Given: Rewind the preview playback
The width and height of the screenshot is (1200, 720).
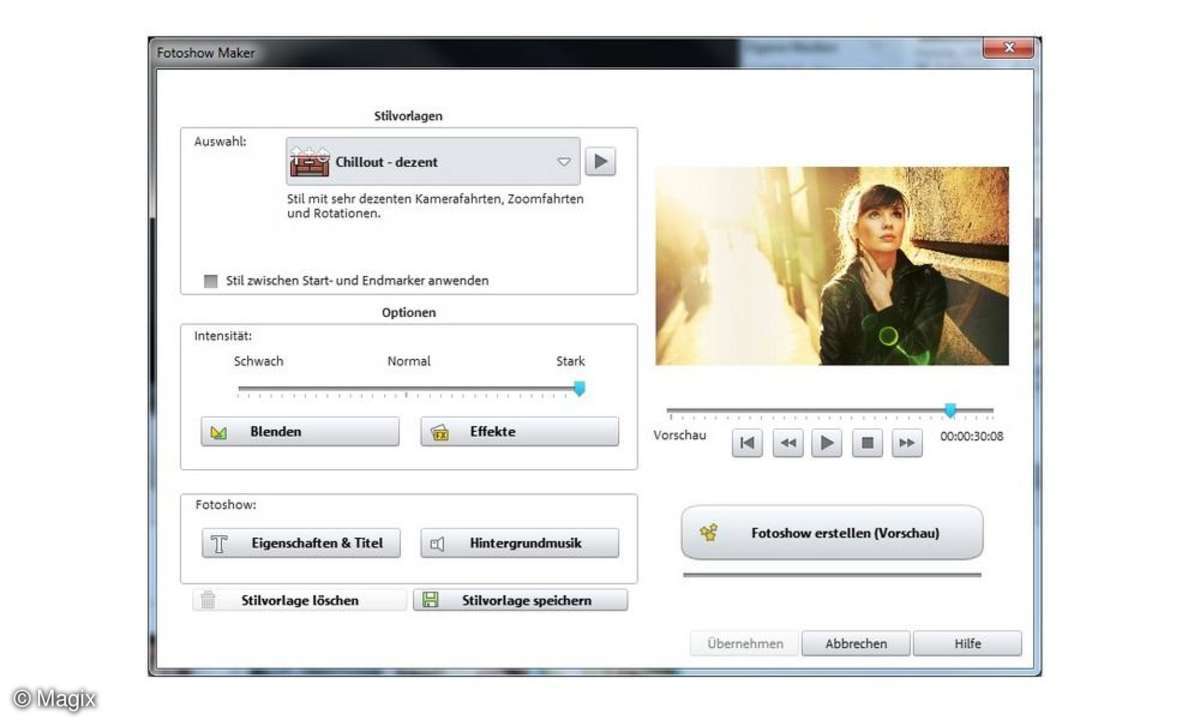Looking at the screenshot, I should (787, 443).
